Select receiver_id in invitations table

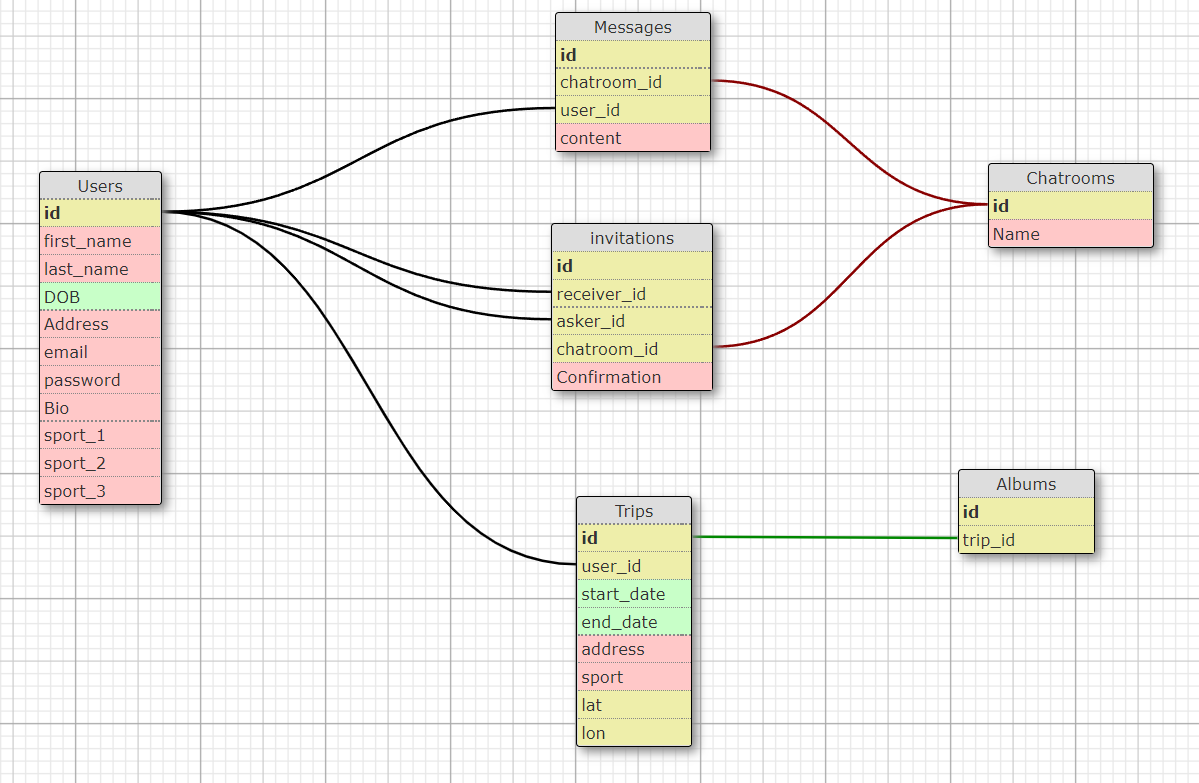pos(631,294)
